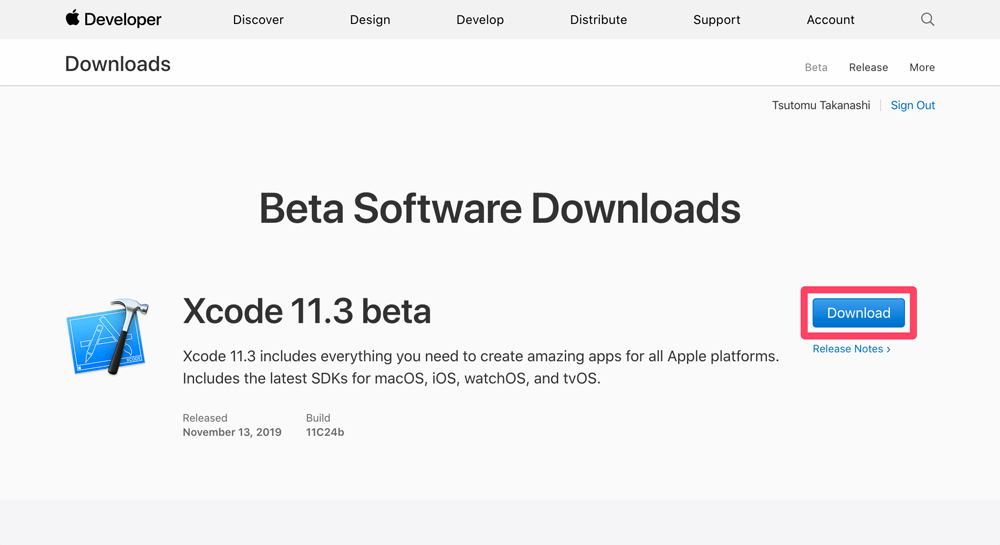Go to the Develop section
Image resolution: width=1000 pixels, height=545 pixels.
(480, 20)
